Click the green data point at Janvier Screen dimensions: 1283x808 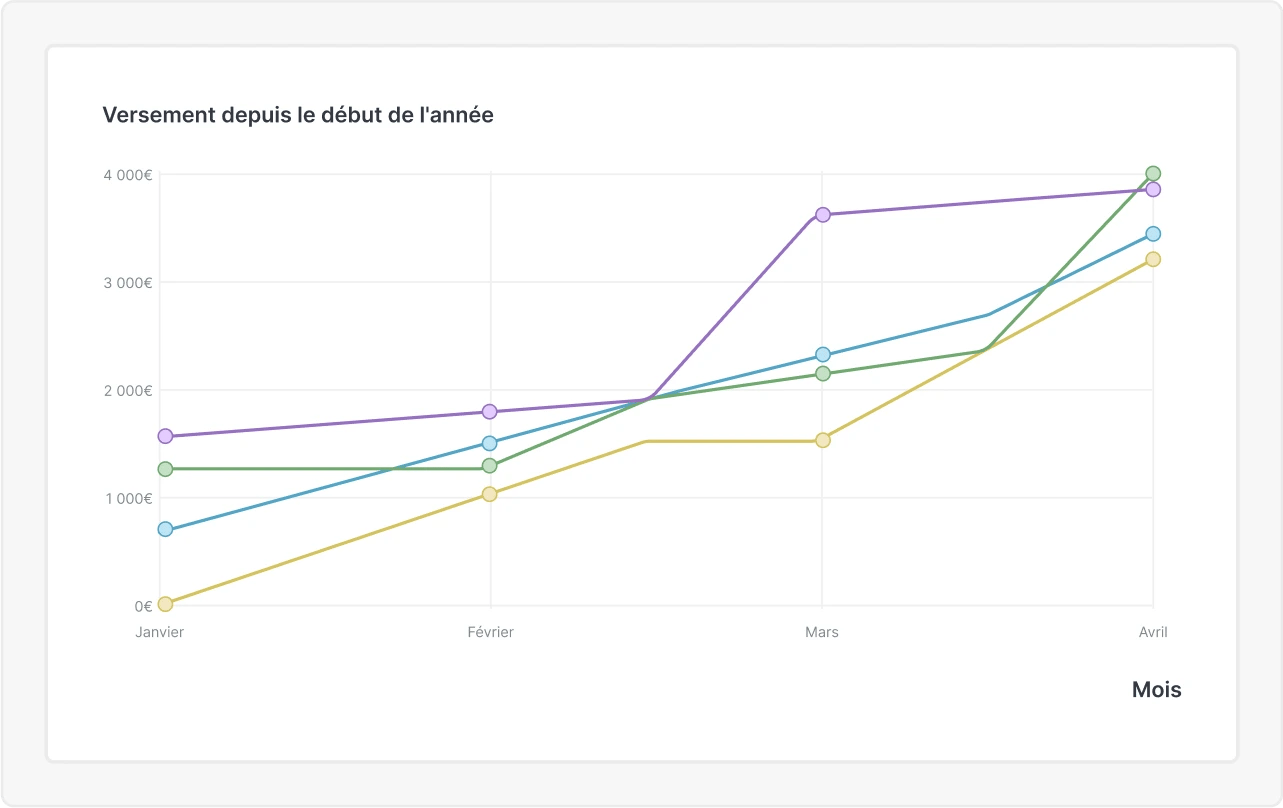coord(166,469)
